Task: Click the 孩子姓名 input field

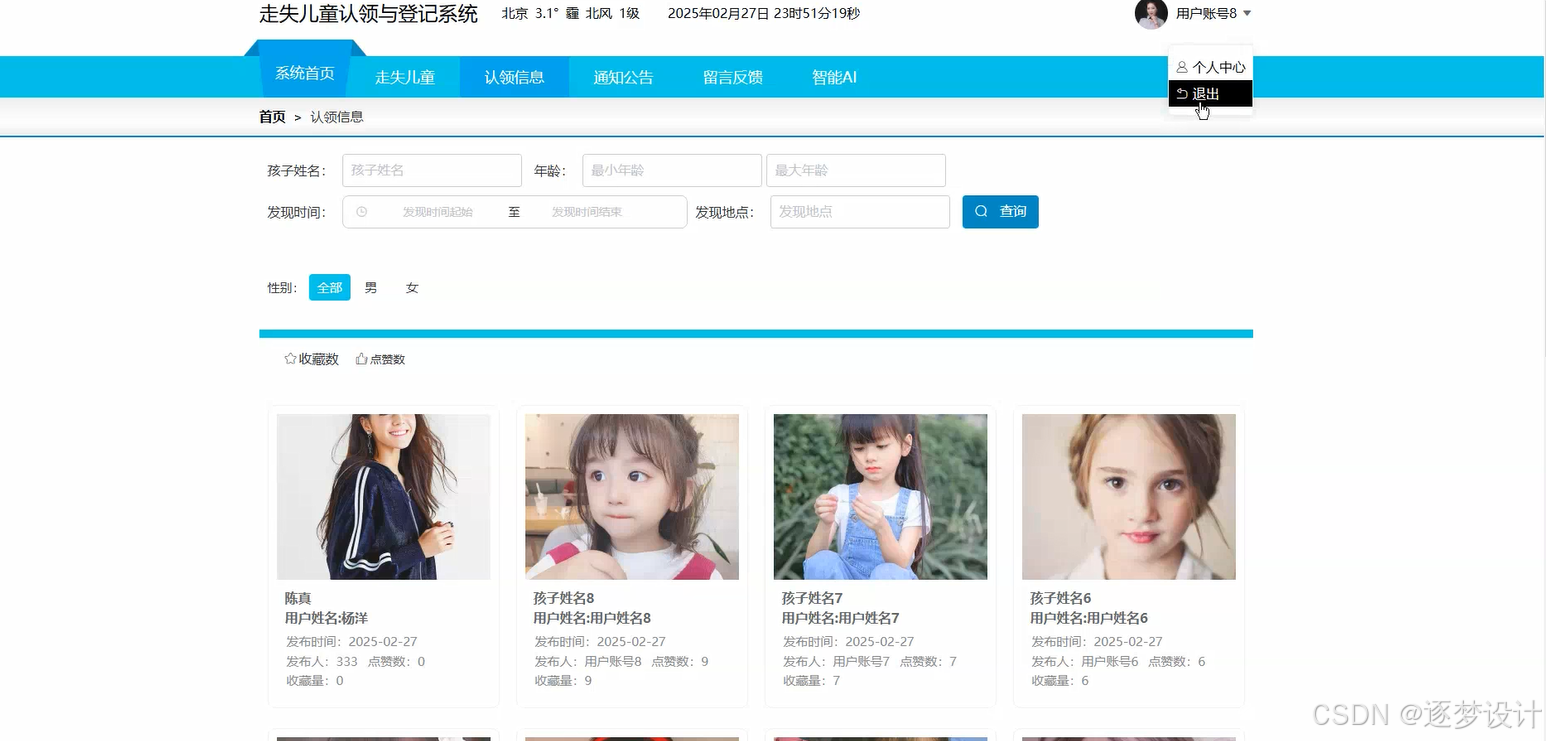Action: tap(431, 170)
